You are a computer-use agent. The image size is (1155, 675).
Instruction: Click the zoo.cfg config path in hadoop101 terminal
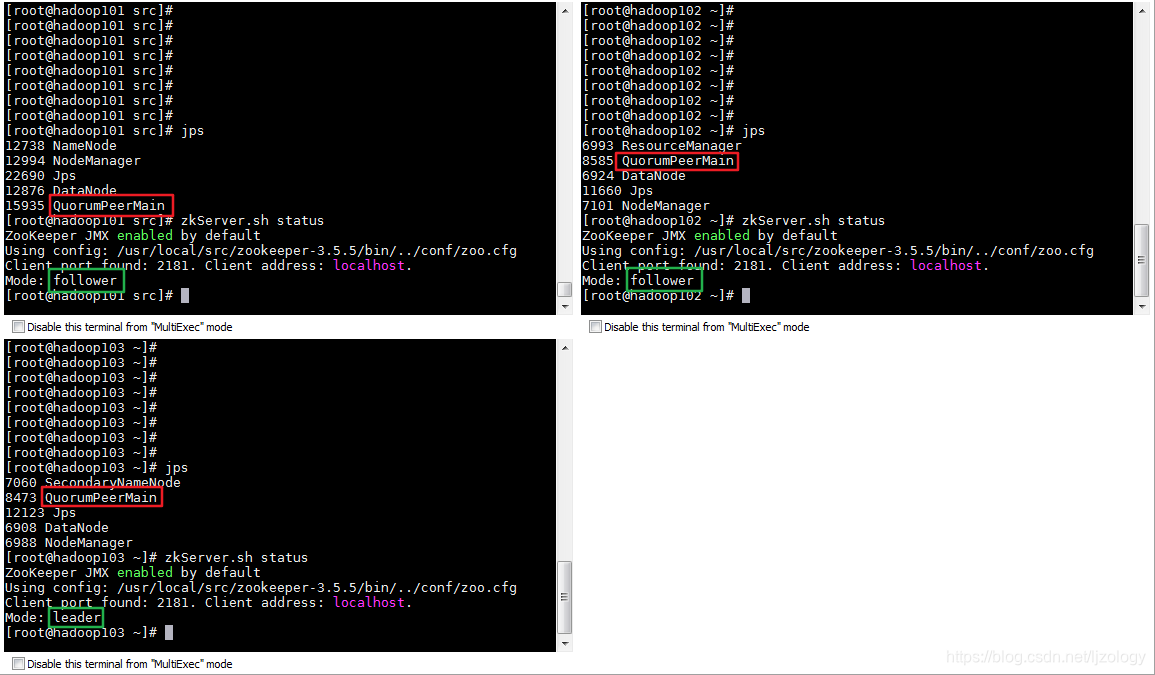point(317,251)
